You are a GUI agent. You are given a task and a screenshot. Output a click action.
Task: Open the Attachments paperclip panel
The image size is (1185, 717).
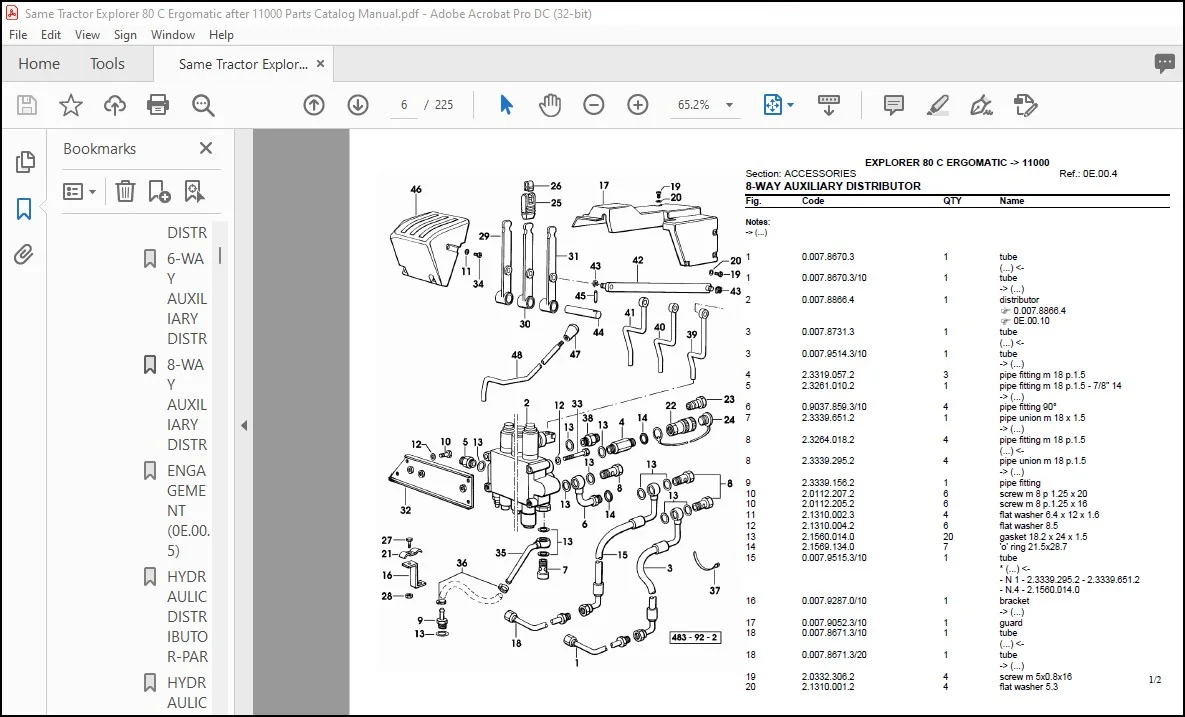click(x=24, y=255)
